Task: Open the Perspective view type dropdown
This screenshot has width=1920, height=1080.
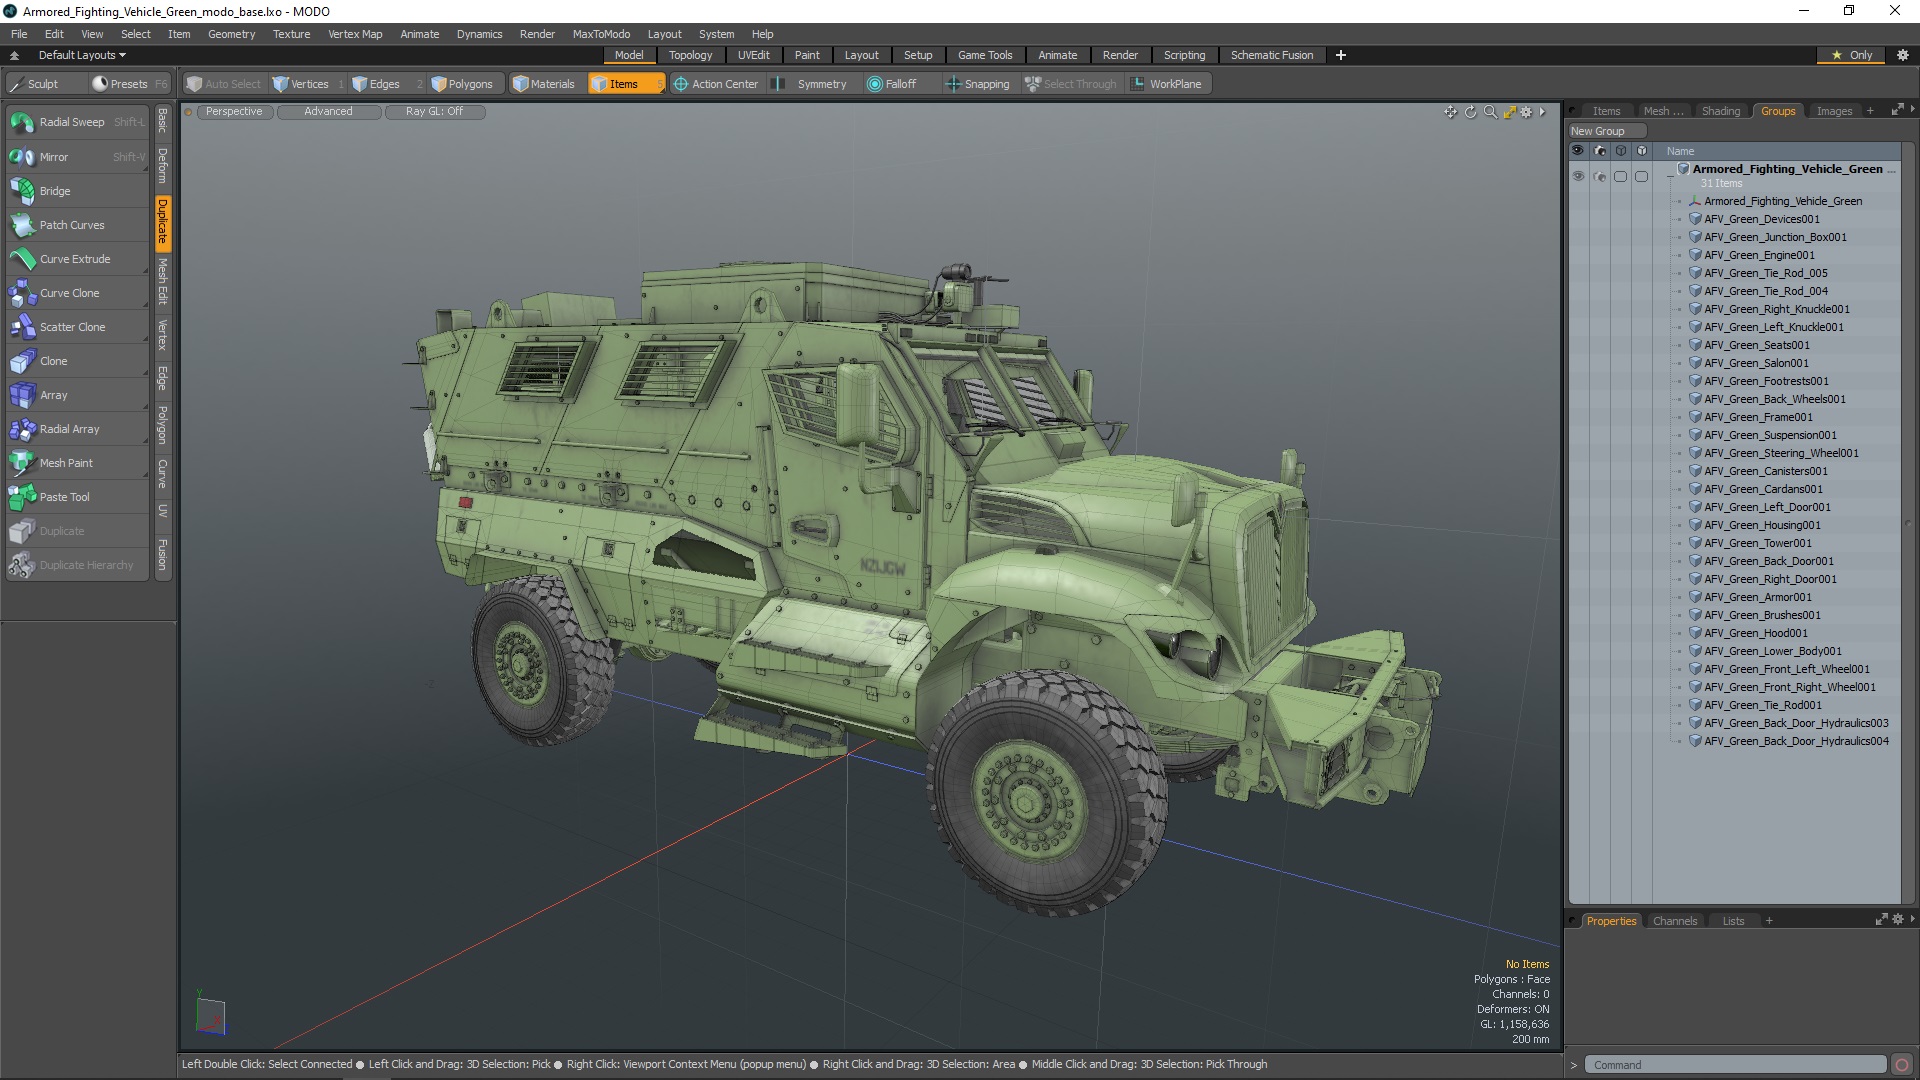Action: 233,112
